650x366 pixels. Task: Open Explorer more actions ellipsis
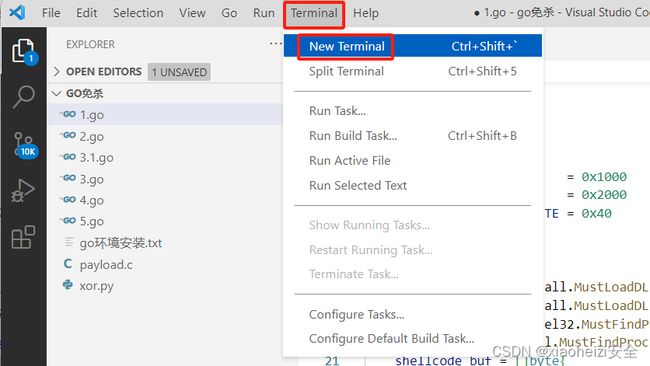coord(276,44)
